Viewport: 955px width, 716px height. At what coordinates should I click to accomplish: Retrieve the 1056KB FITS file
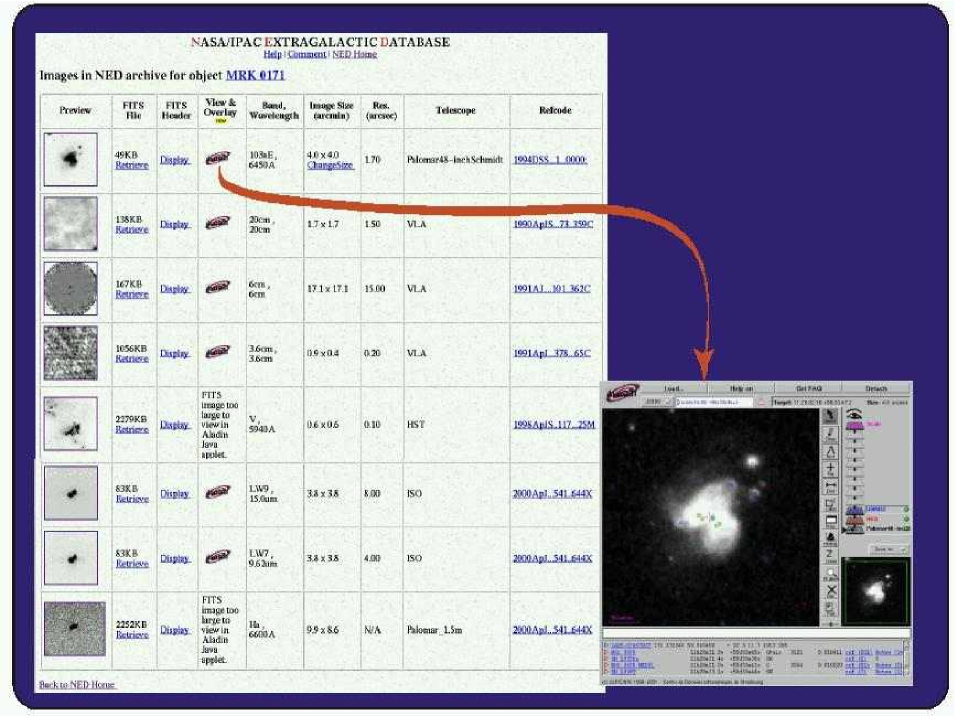[x=132, y=359]
